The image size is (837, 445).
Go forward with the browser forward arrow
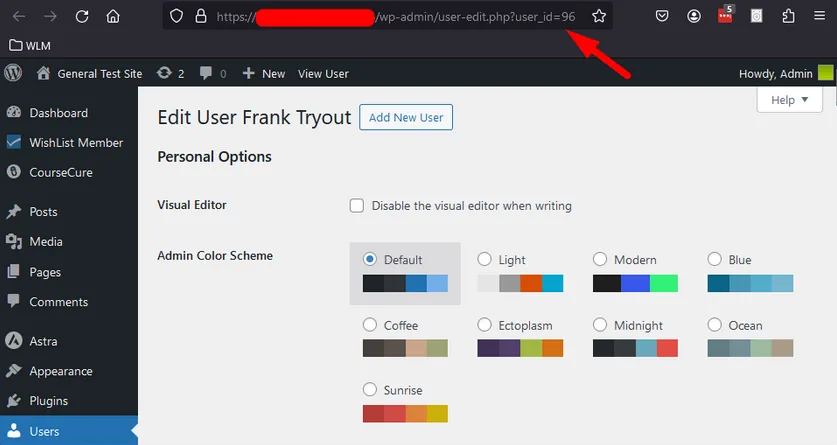[x=50, y=17]
